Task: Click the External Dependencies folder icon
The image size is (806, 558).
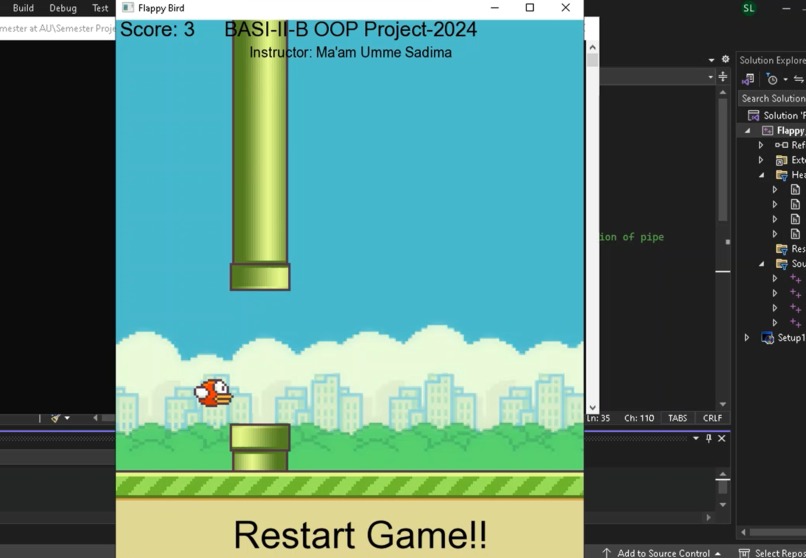Action: (782, 160)
